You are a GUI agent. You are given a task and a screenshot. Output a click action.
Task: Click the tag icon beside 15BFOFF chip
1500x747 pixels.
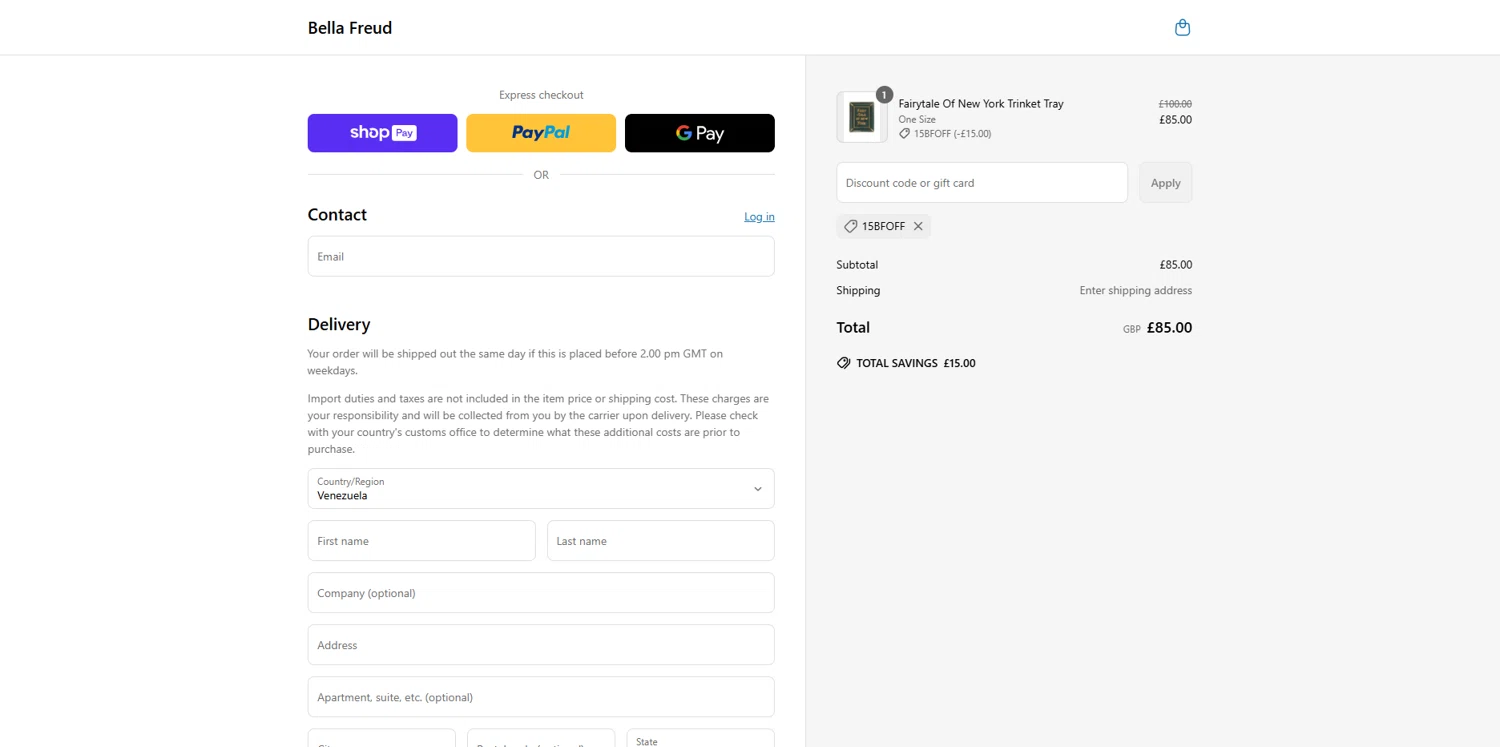pos(851,226)
